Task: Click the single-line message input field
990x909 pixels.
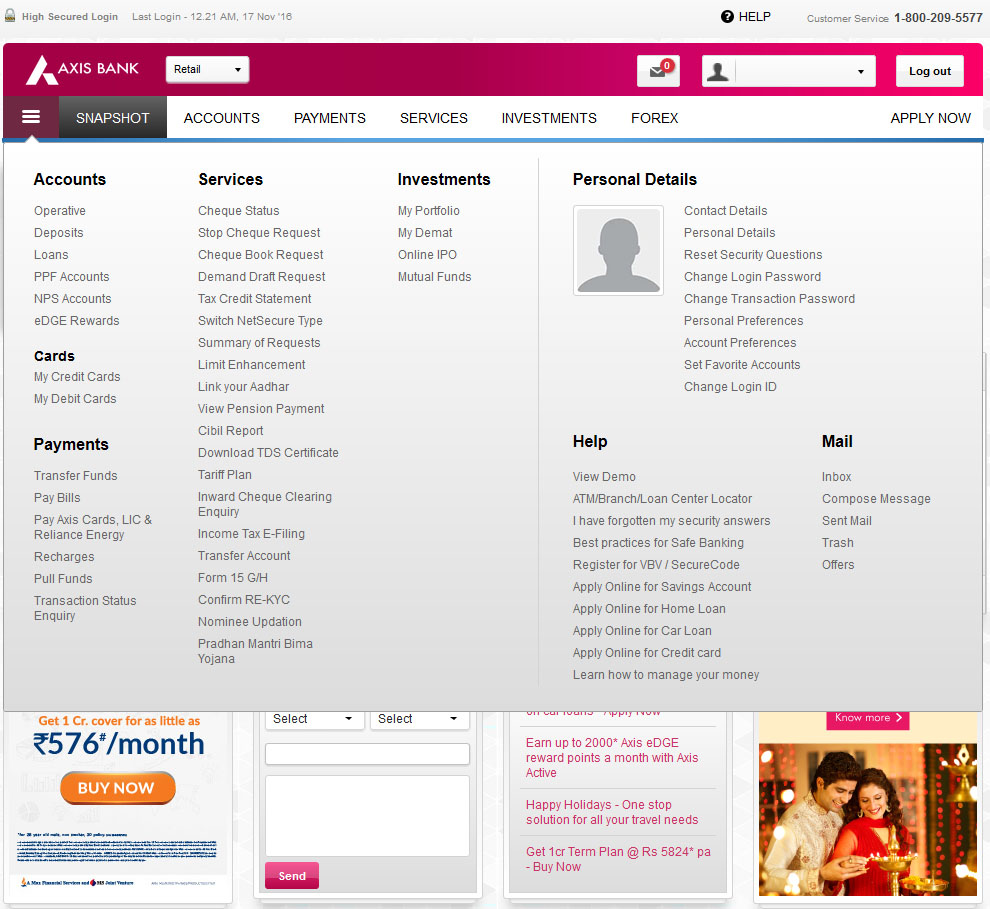Action: point(367,754)
